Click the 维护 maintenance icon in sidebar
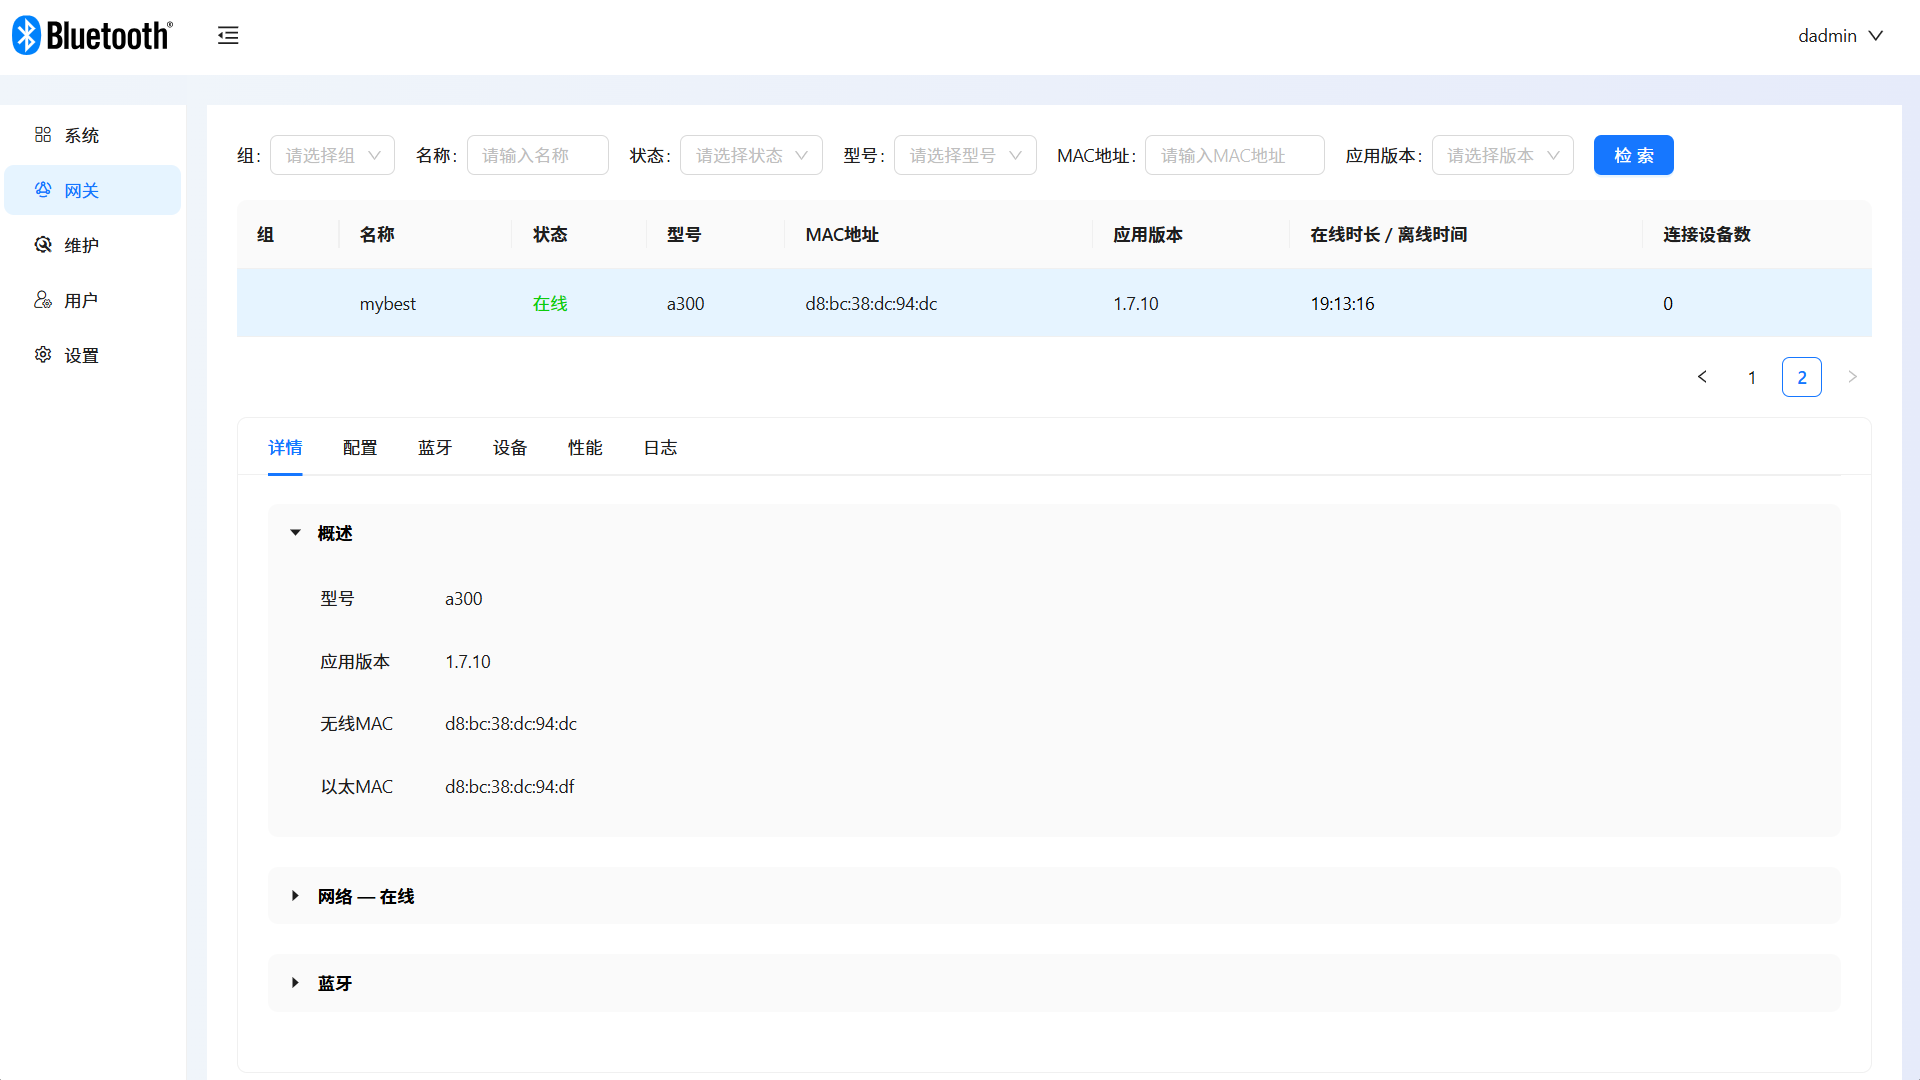 click(43, 245)
